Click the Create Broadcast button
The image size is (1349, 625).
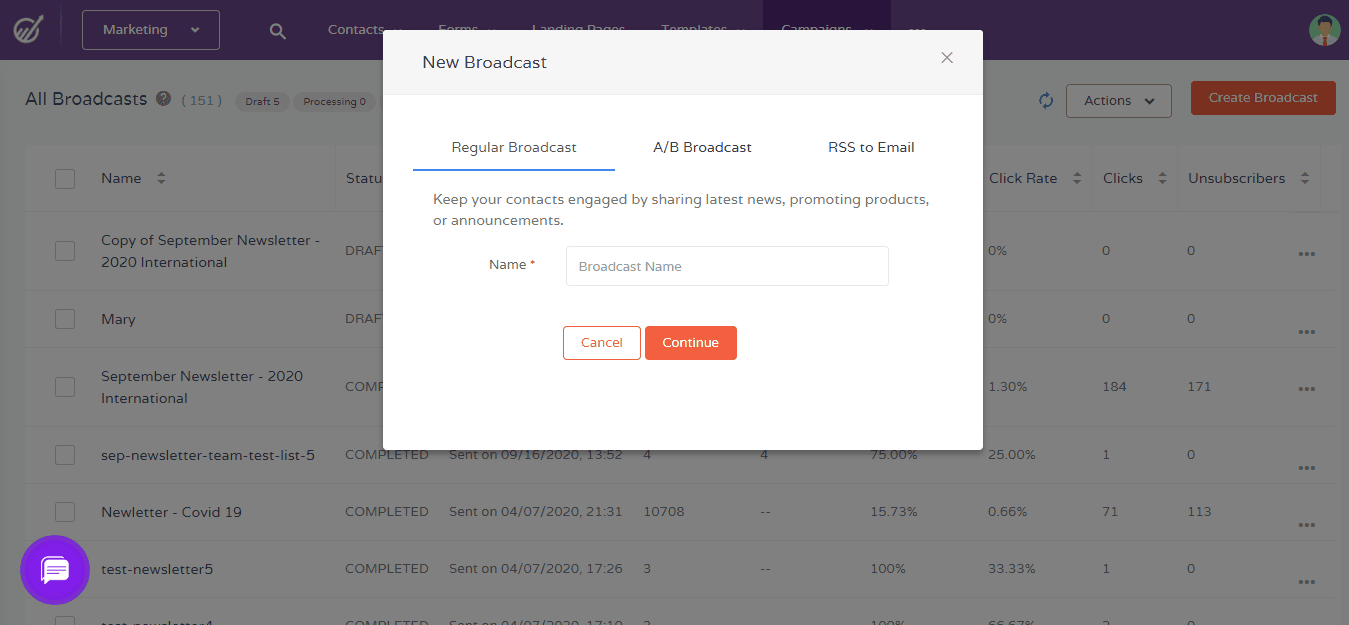[x=1262, y=98]
